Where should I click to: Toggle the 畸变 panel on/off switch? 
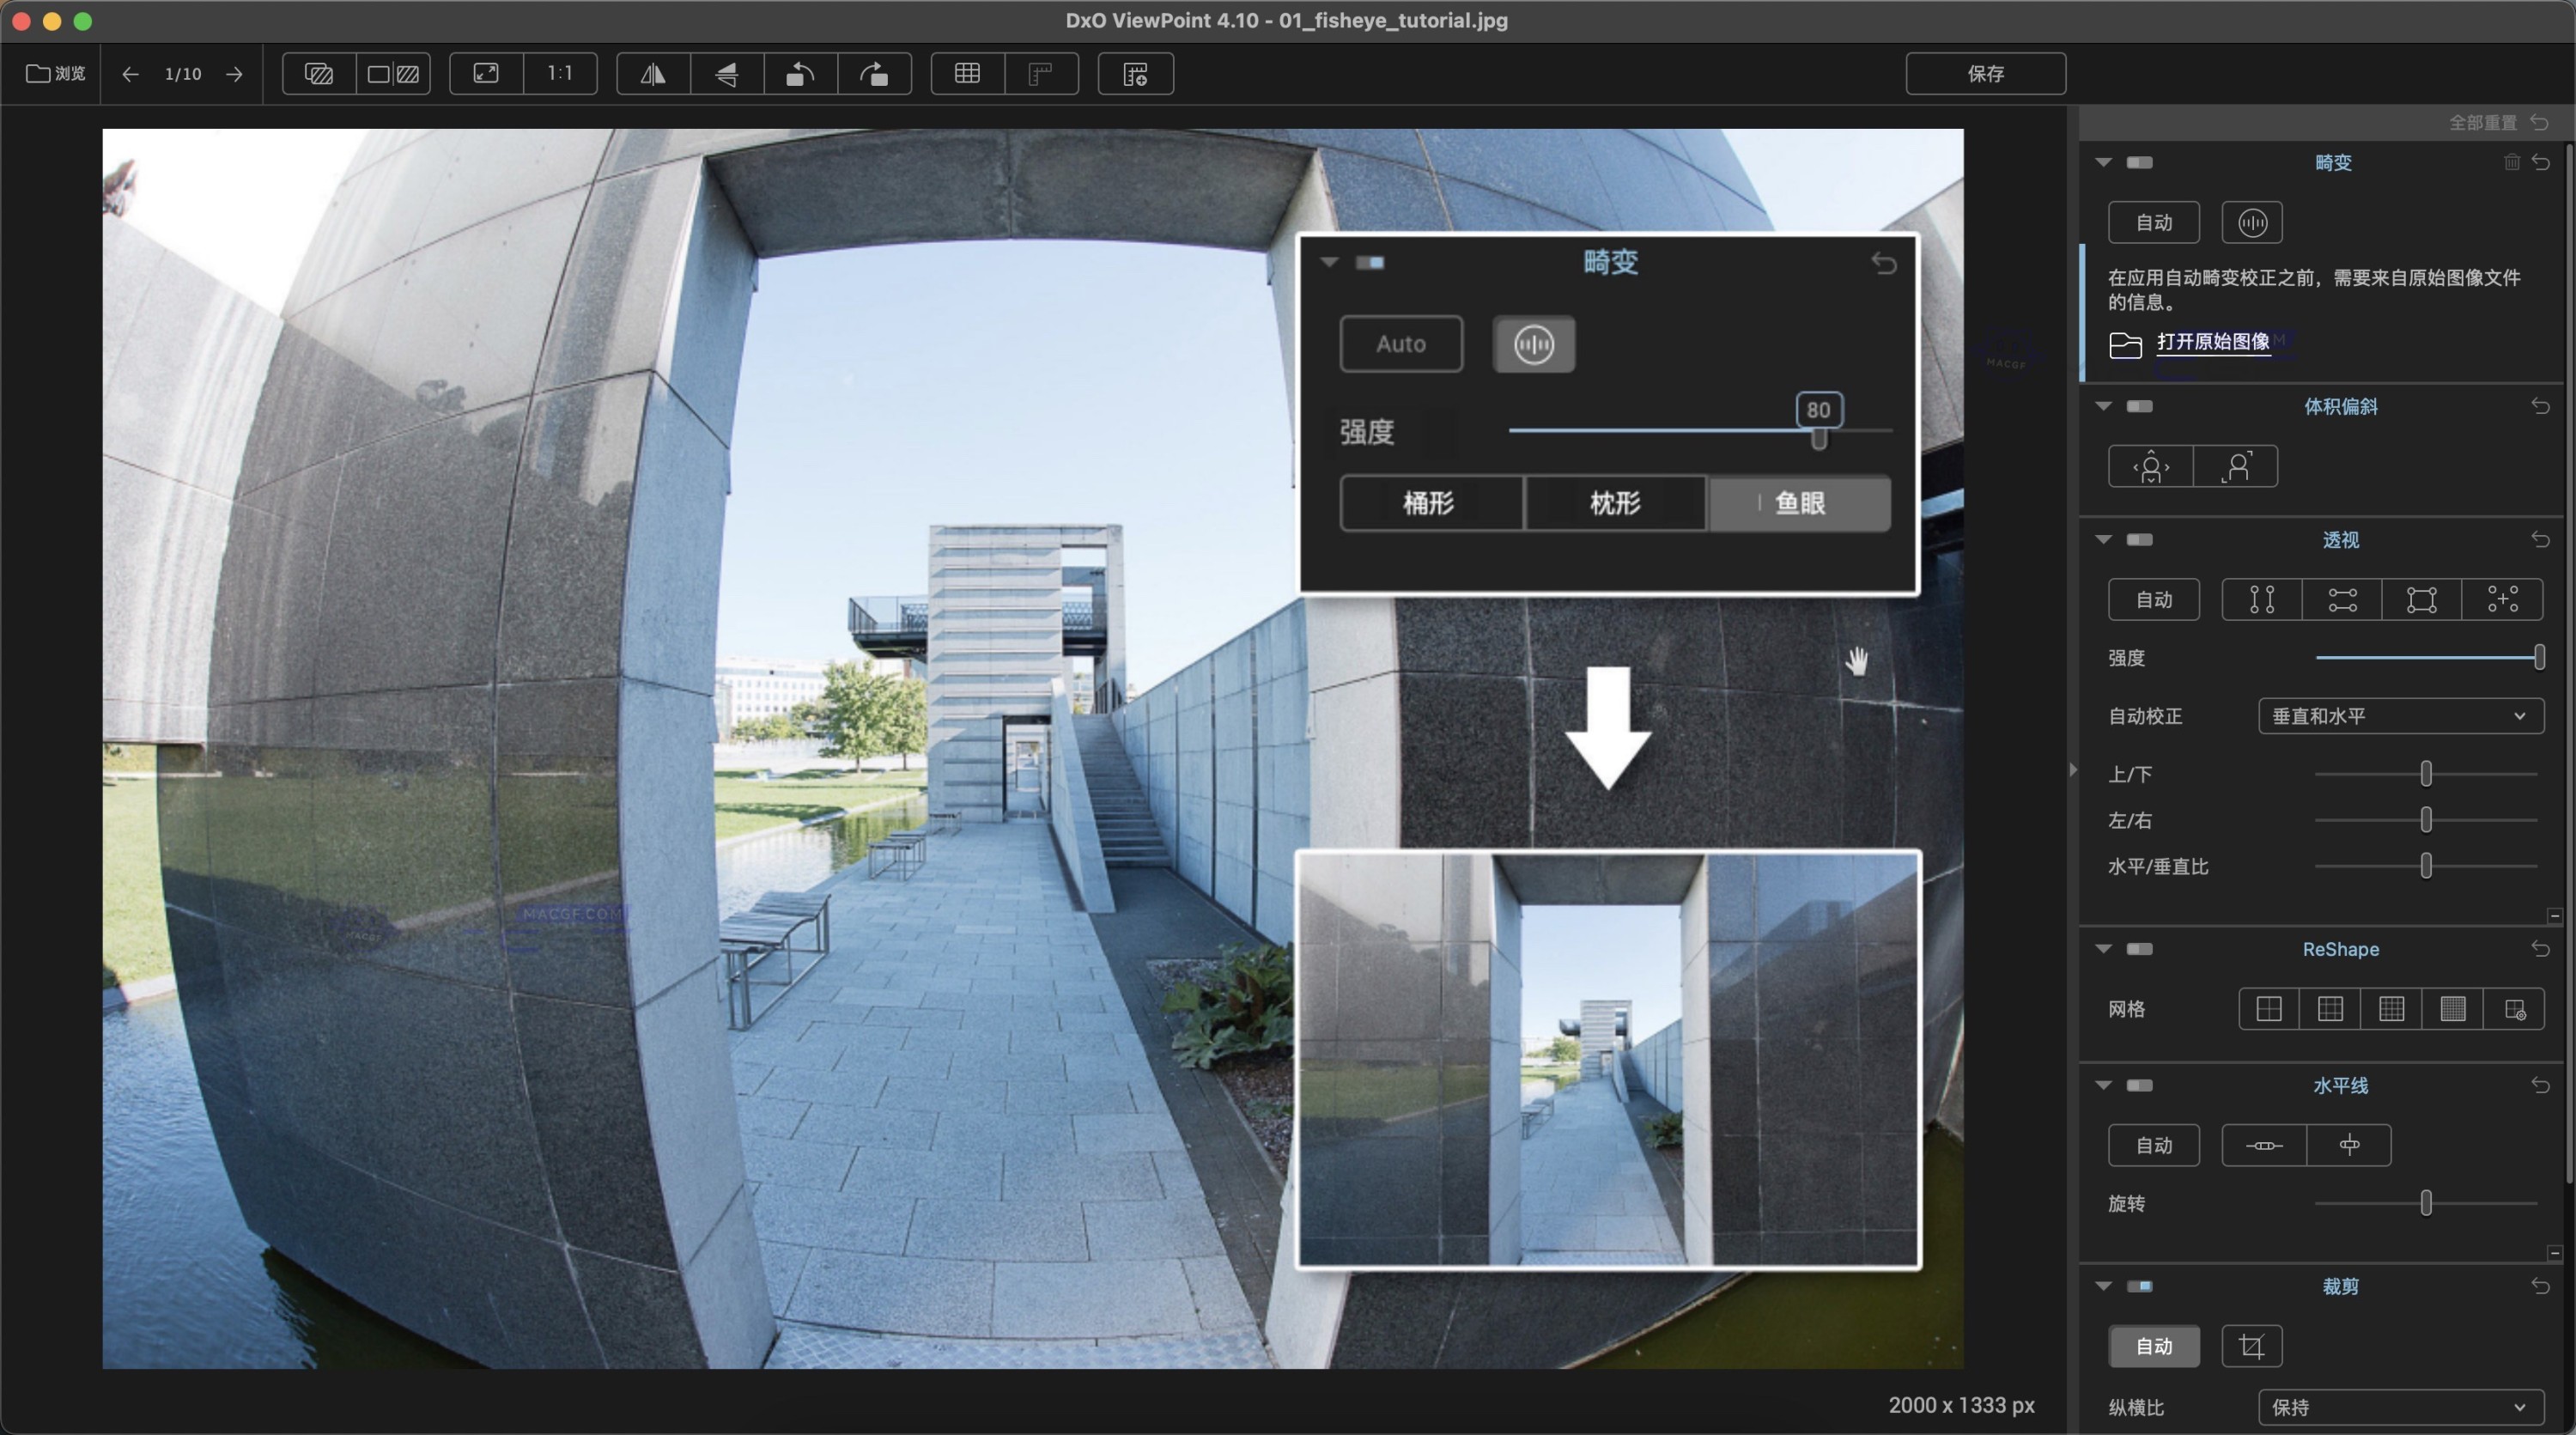tap(2139, 163)
